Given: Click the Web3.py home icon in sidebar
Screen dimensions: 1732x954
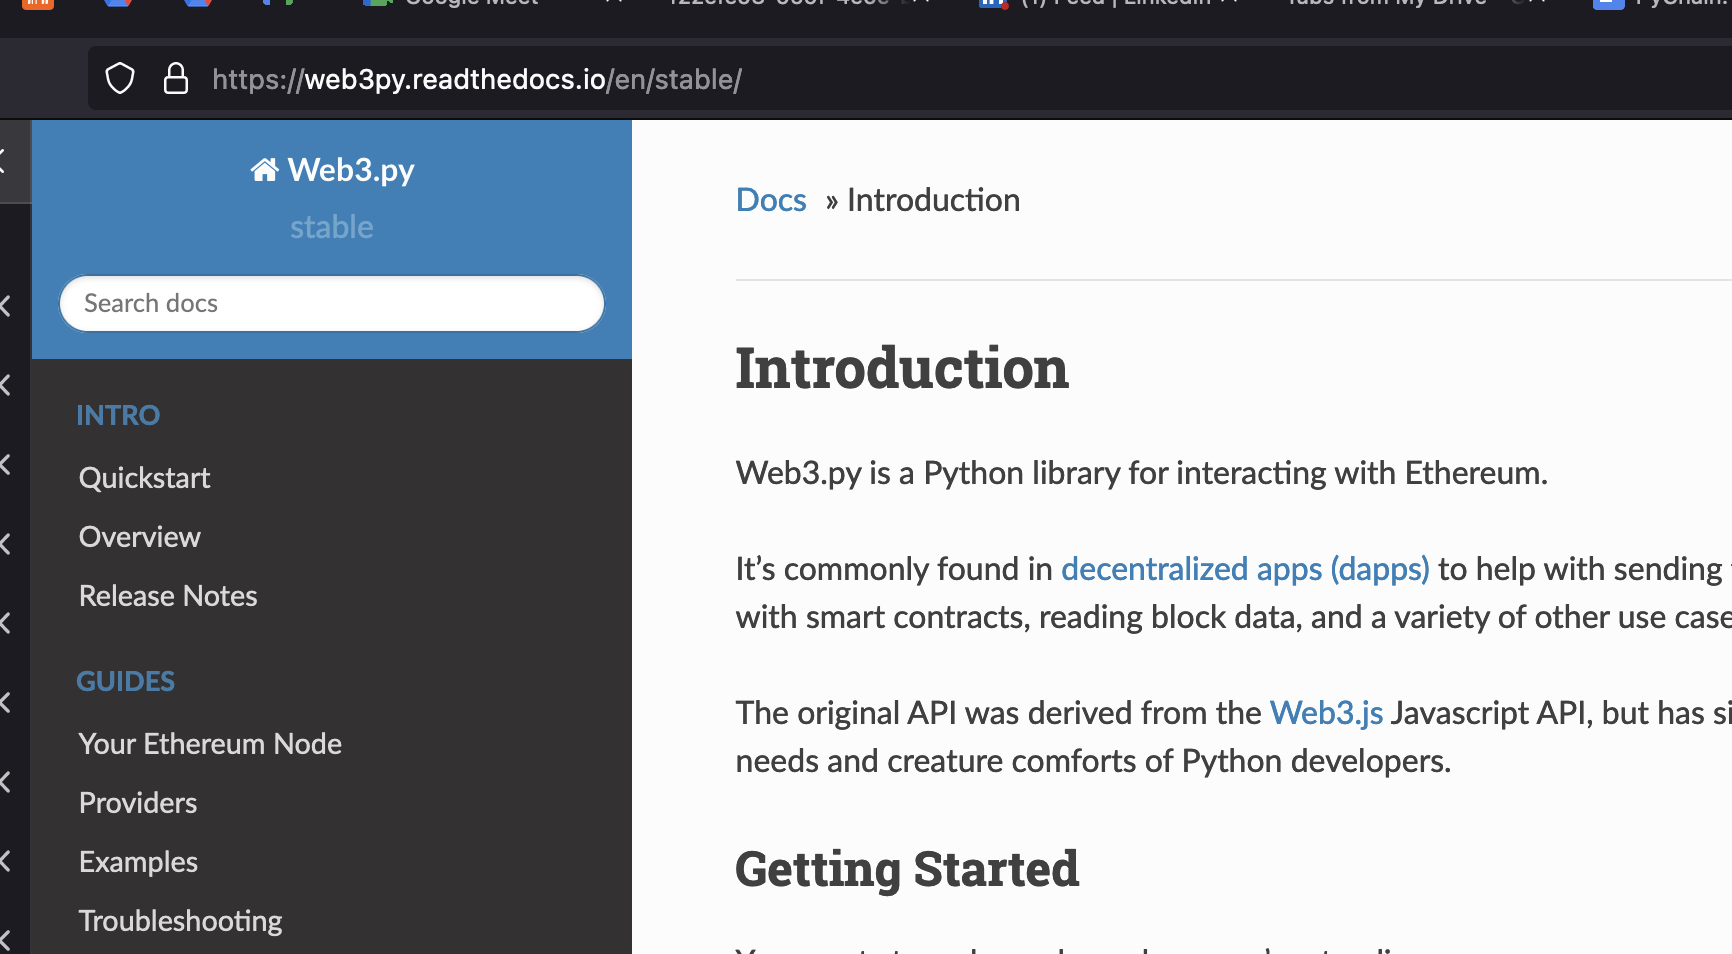Looking at the screenshot, I should tap(263, 169).
